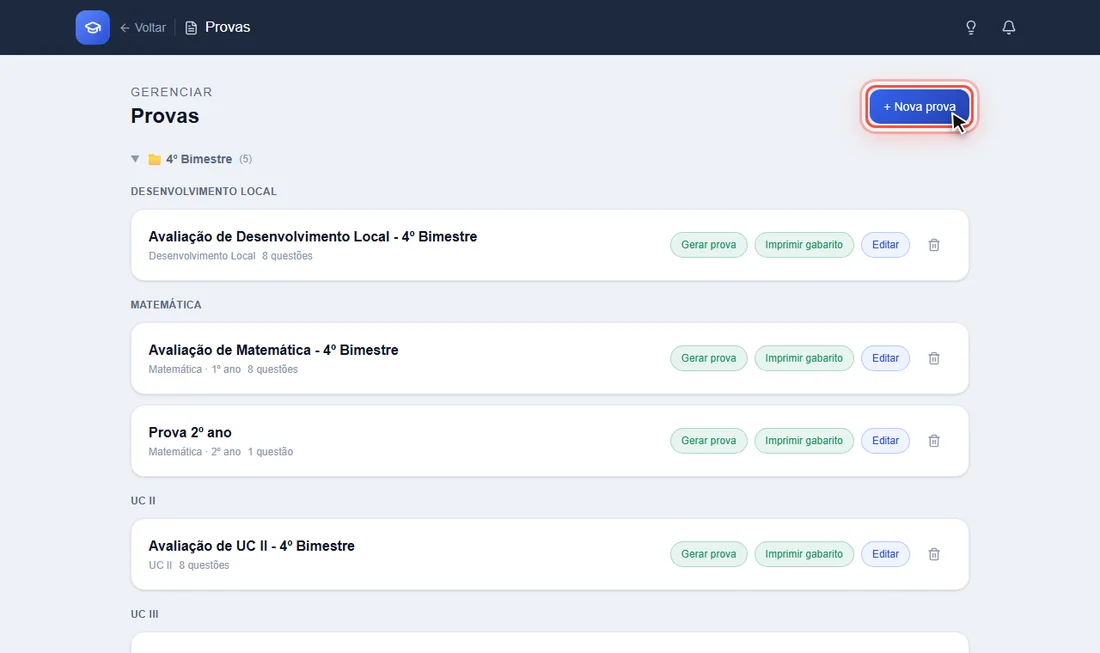Click trash icon for Prova 2º ano
1100x653 pixels.
(x=934, y=440)
